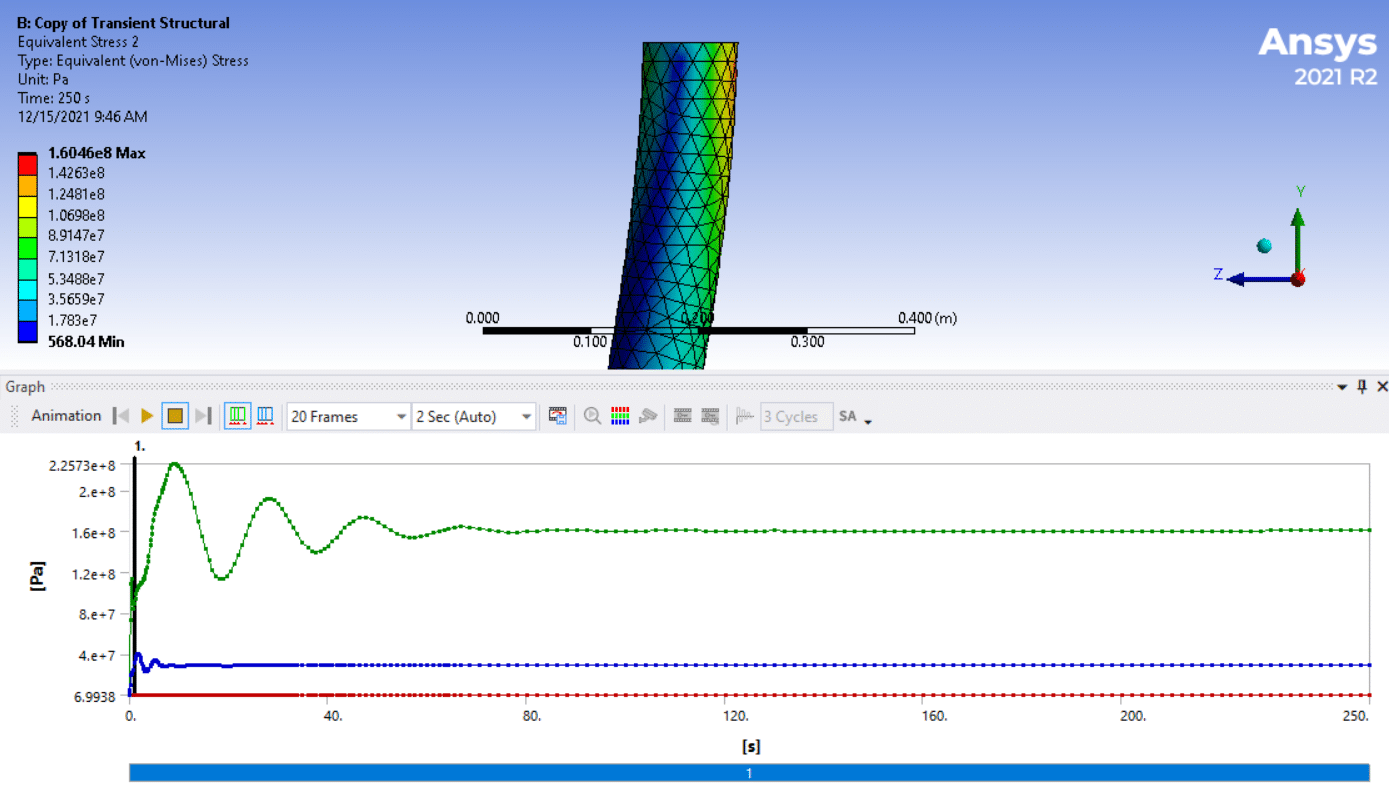The width and height of the screenshot is (1389, 788).
Task: Play the result animation
Action: (147, 416)
